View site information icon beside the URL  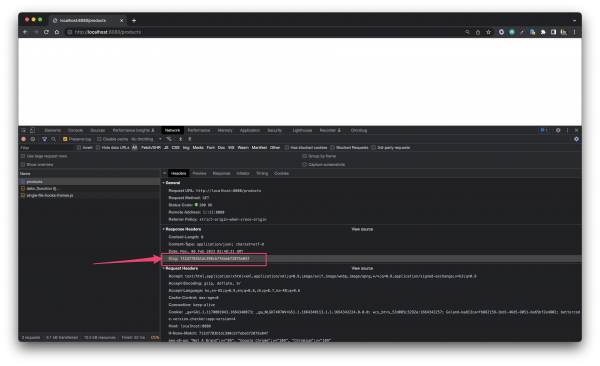click(70, 32)
